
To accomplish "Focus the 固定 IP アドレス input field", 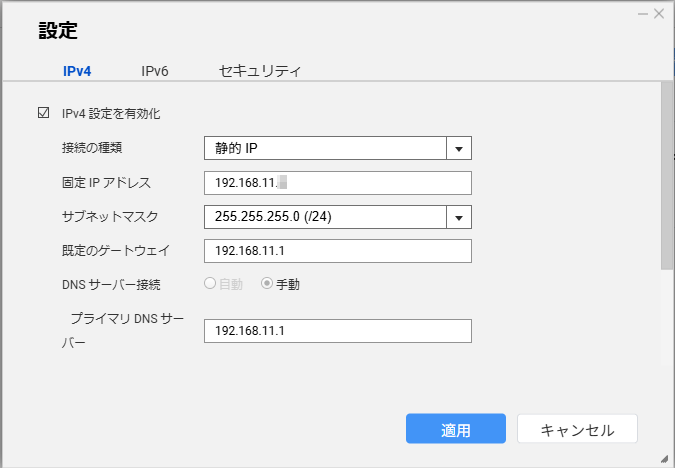I will 337,183.
